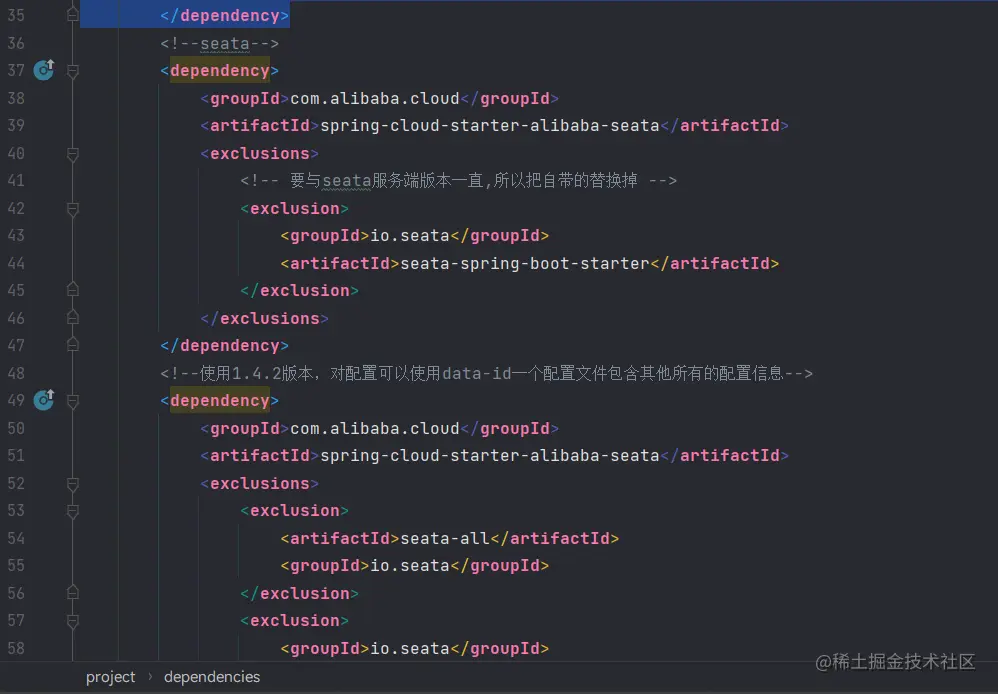Click the 1.4.2 version comment on line 48
The width and height of the screenshot is (998, 694).
486,373
